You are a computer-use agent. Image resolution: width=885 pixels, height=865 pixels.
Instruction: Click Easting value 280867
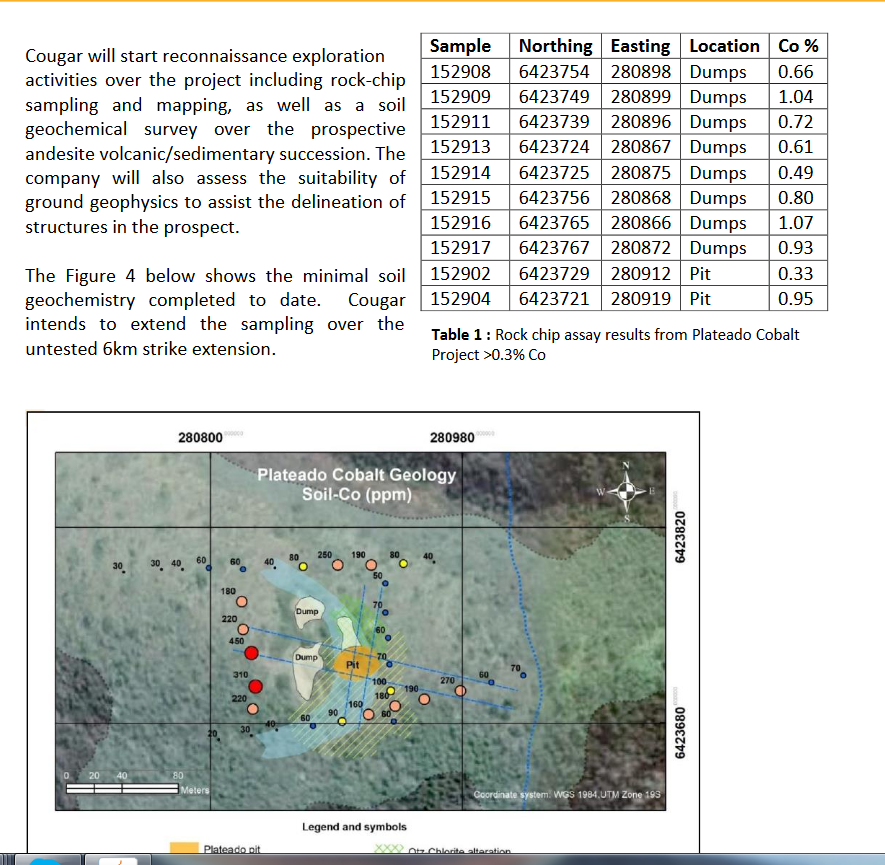click(x=641, y=147)
